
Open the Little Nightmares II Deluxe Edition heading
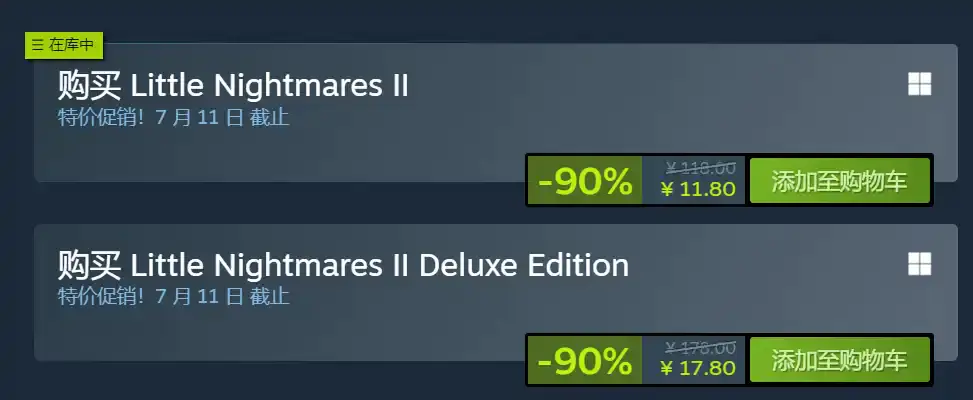coord(343,265)
